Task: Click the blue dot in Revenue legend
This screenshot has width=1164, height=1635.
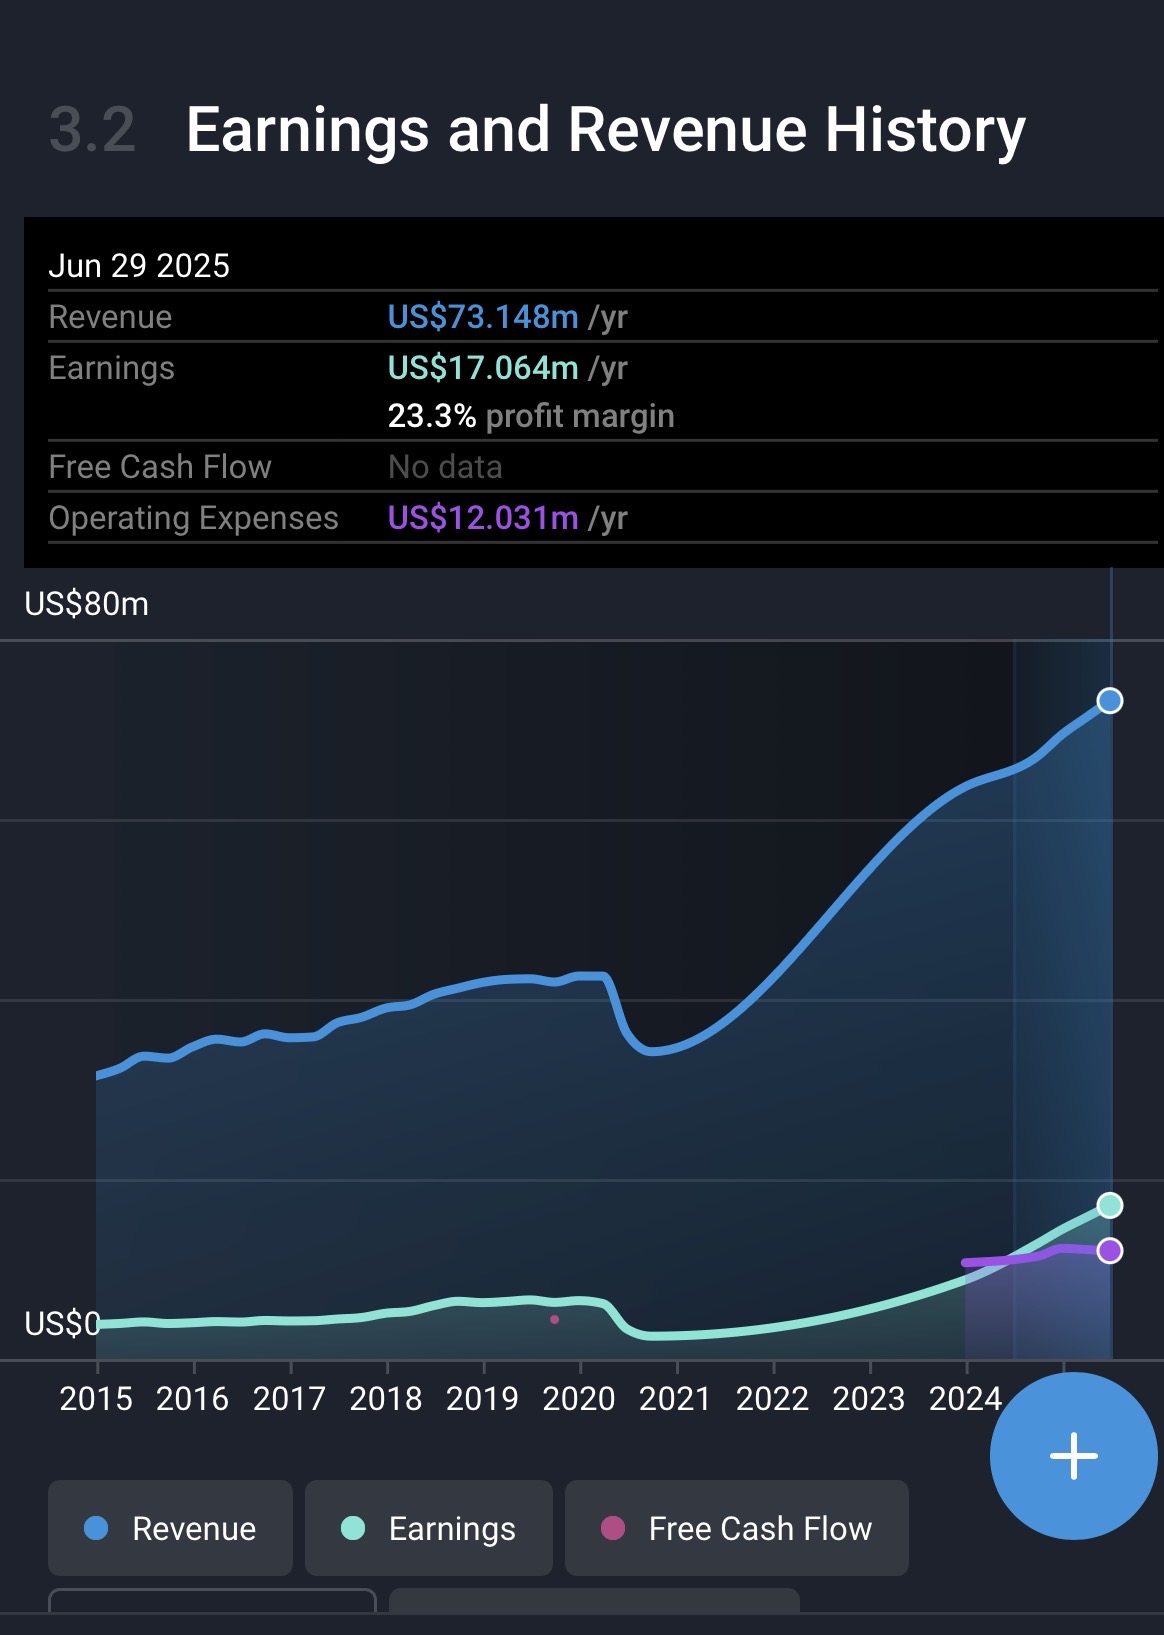Action: point(96,1528)
